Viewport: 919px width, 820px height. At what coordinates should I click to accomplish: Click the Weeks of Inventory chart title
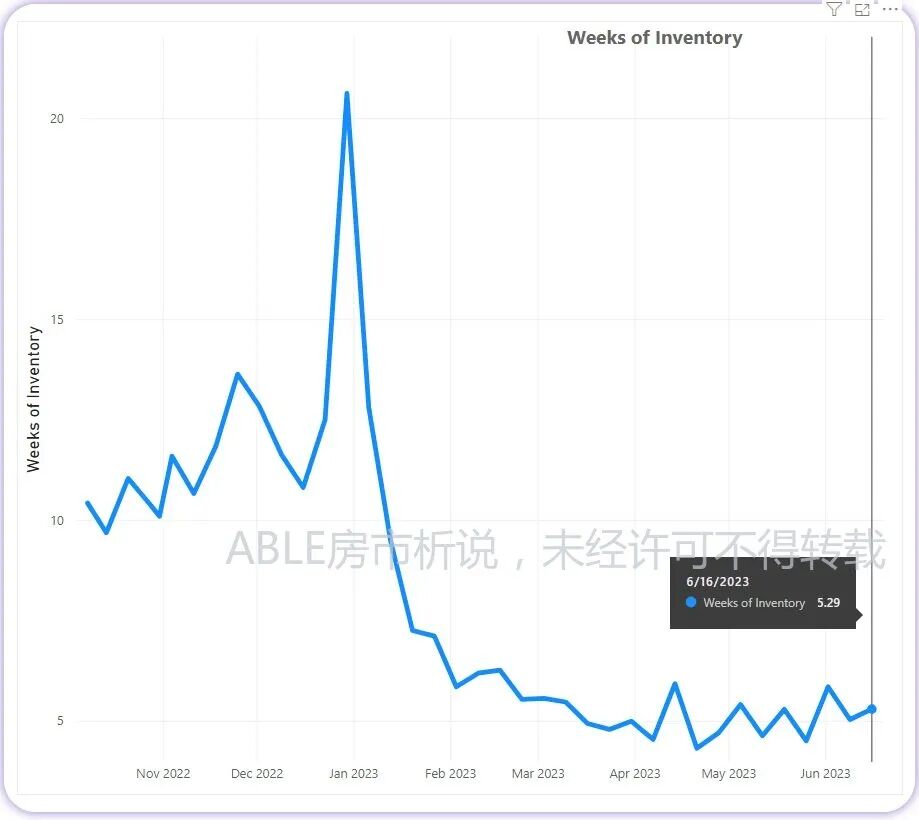click(x=655, y=38)
